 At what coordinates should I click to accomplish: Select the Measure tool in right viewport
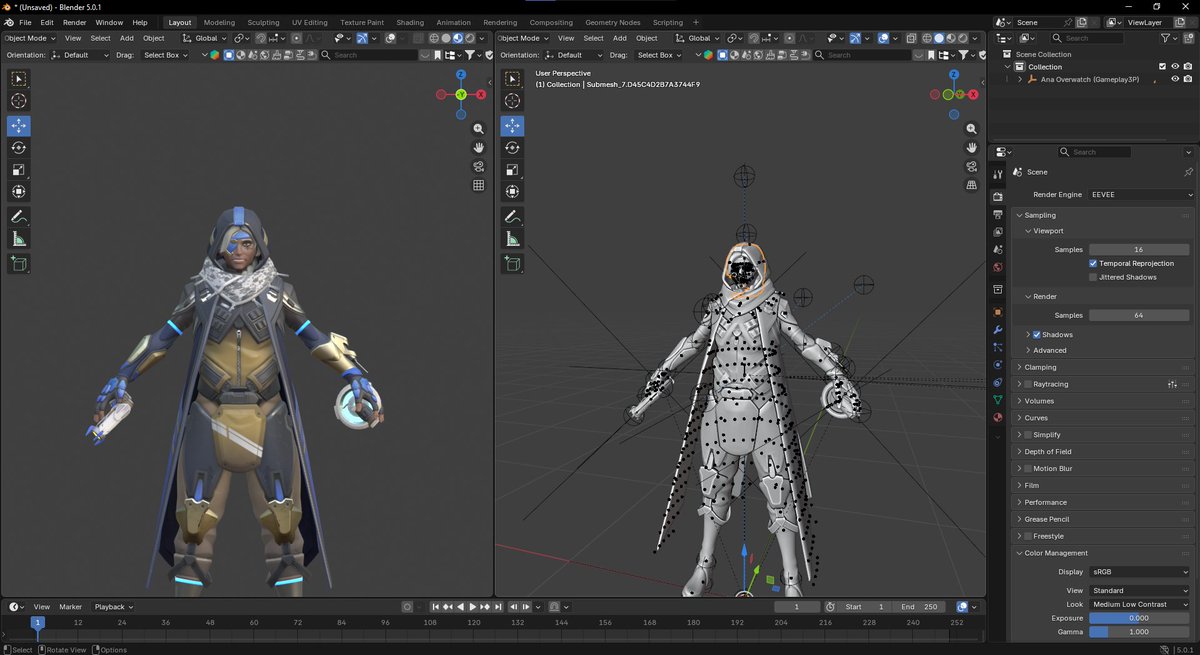(512, 239)
